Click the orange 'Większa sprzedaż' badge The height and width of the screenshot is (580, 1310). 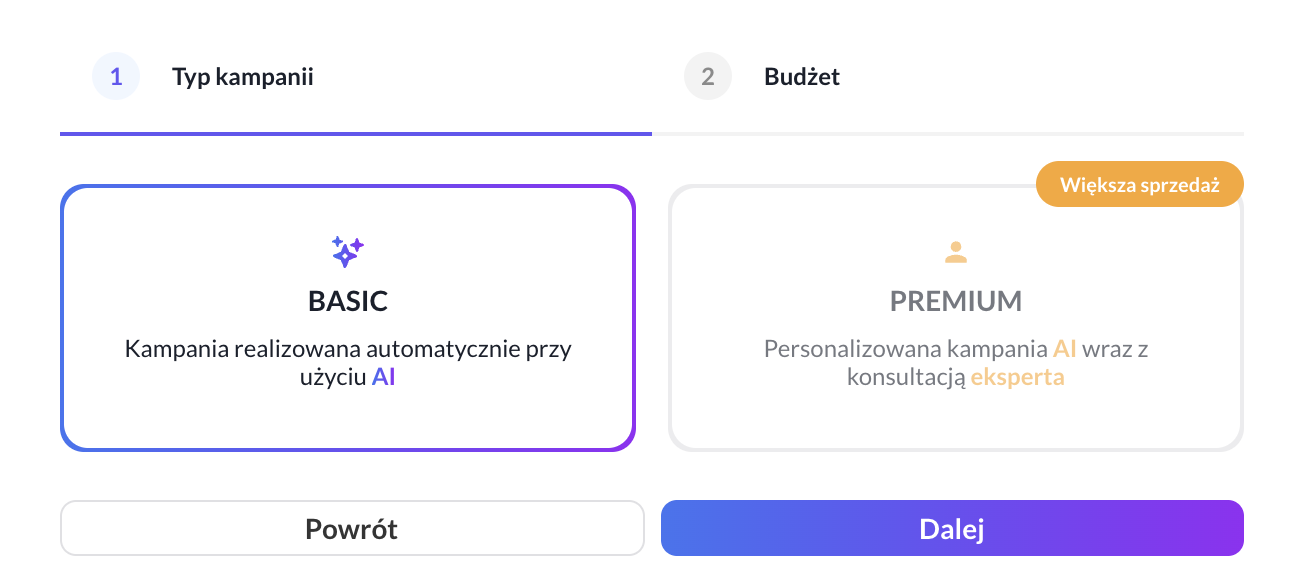click(1139, 184)
